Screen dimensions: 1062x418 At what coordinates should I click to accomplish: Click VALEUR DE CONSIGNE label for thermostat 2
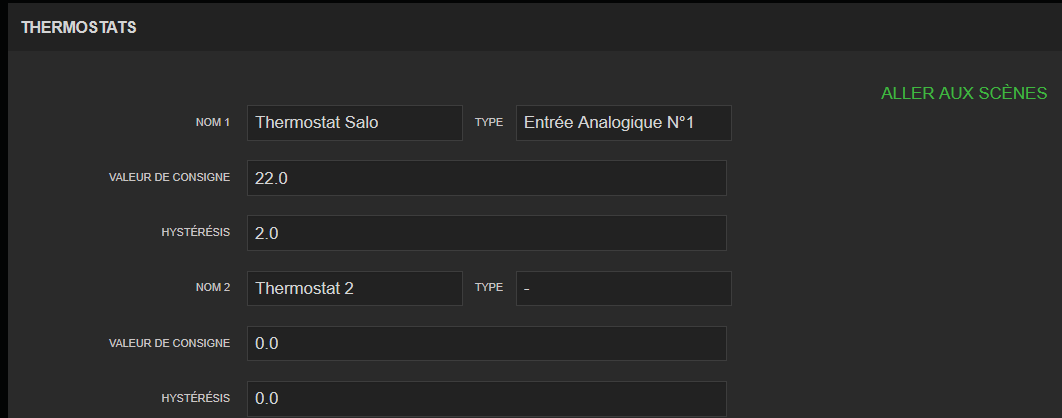point(170,343)
